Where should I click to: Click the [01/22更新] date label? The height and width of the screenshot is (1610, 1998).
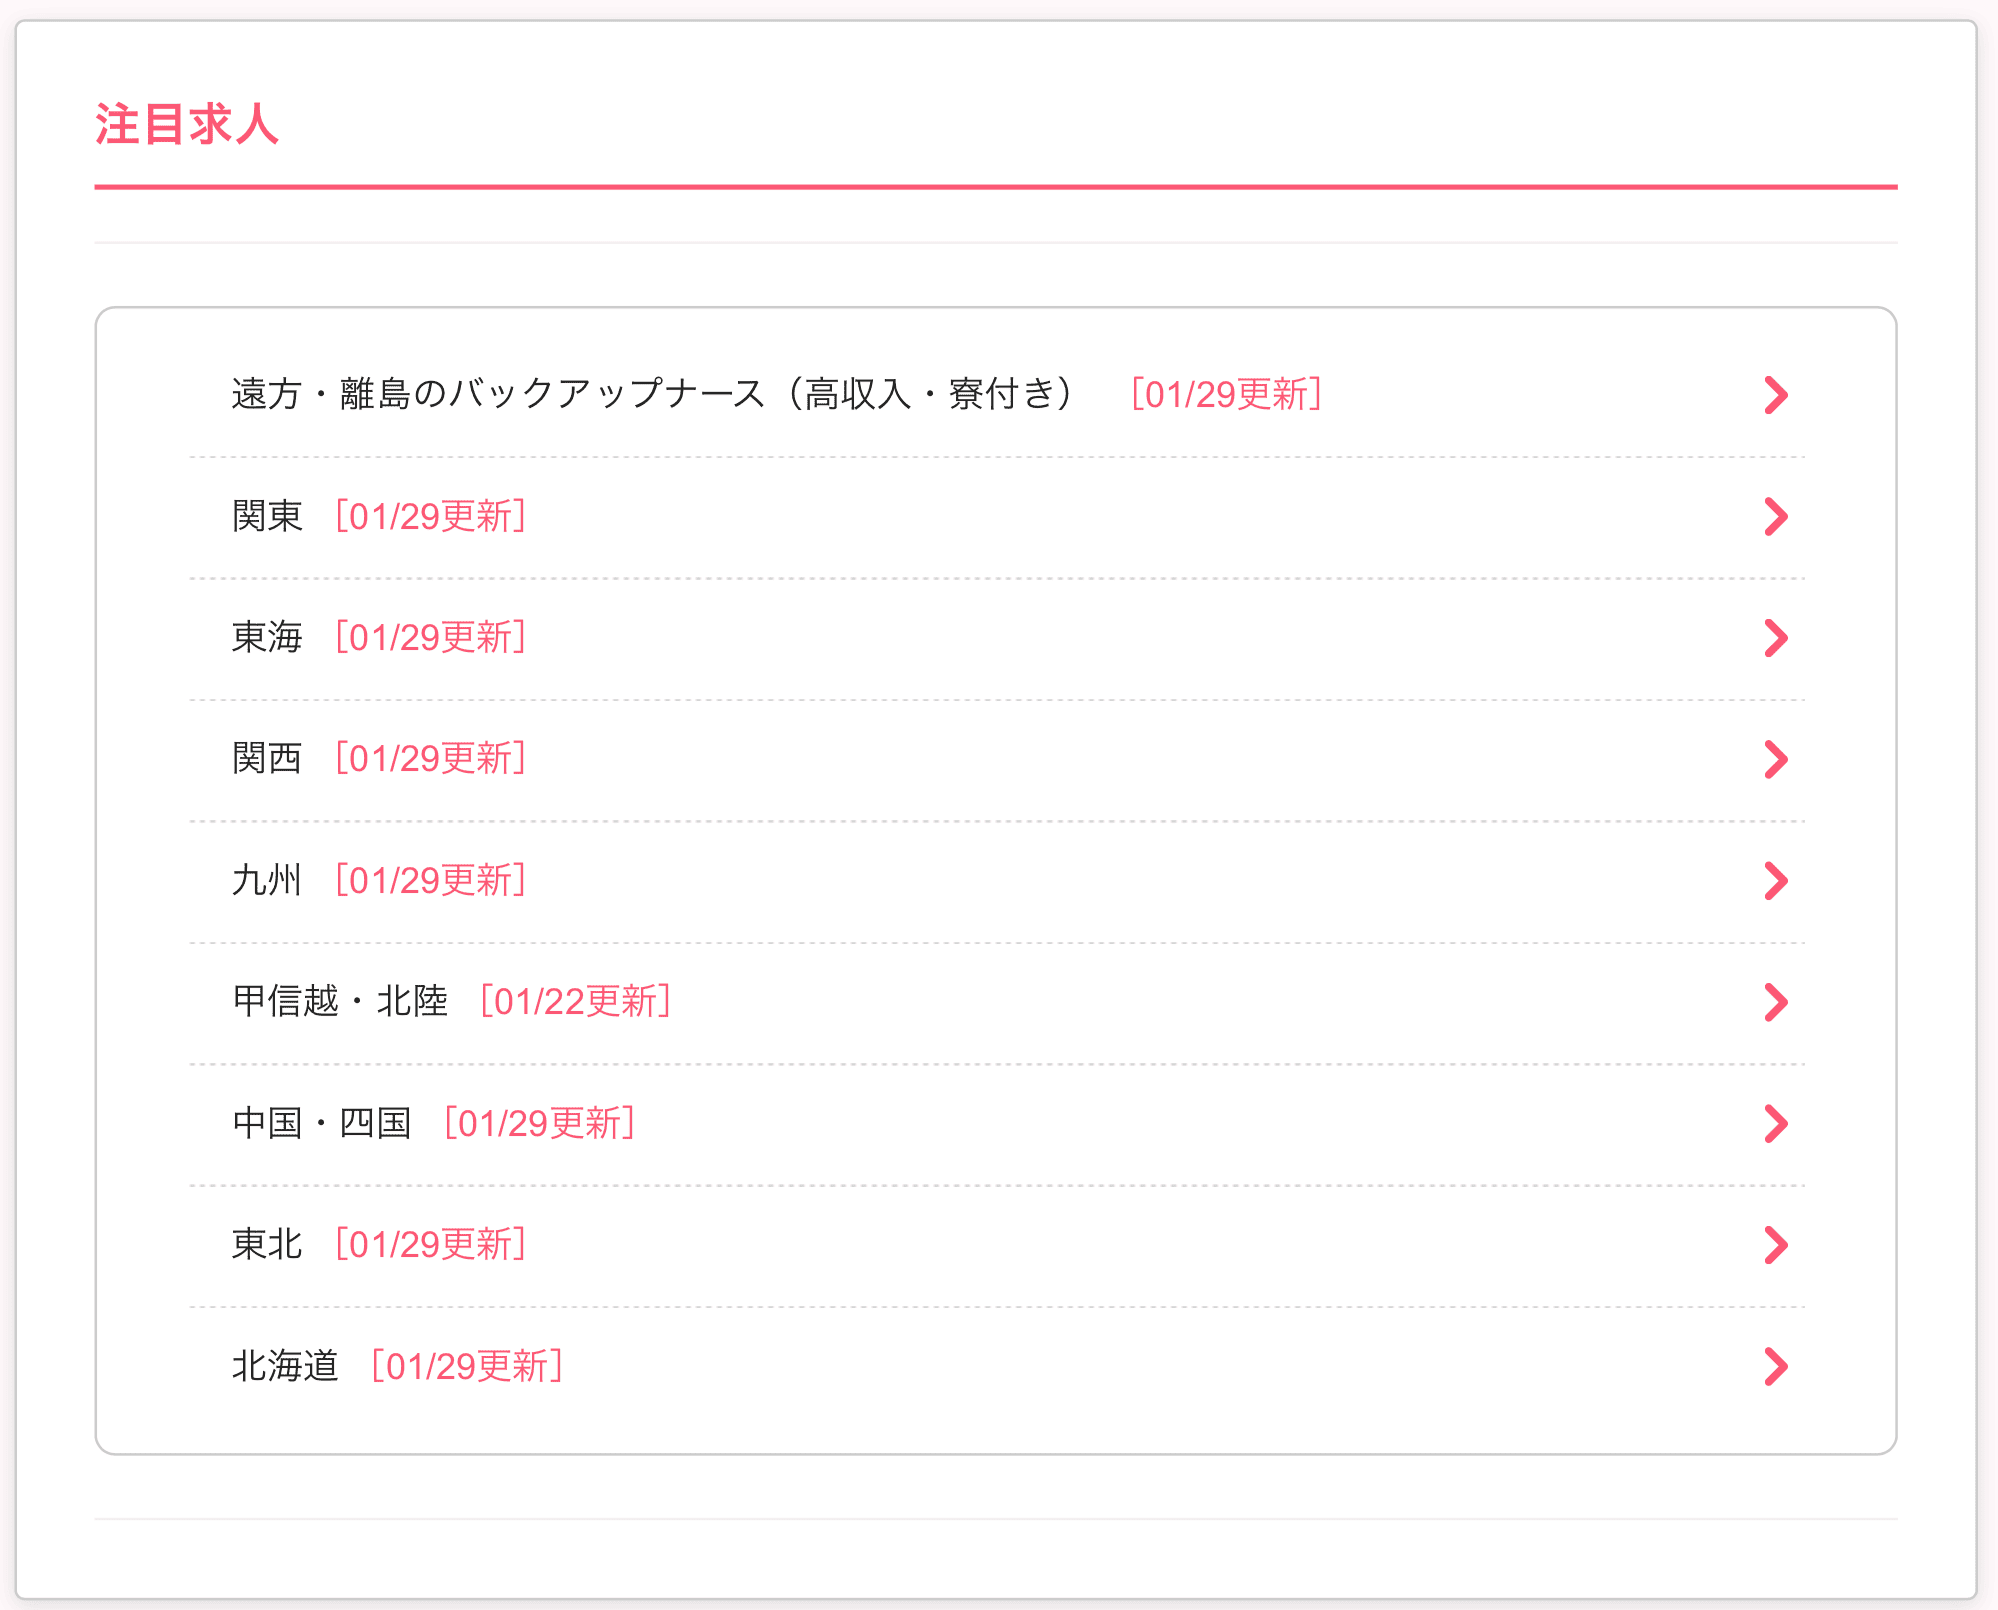tap(575, 1002)
